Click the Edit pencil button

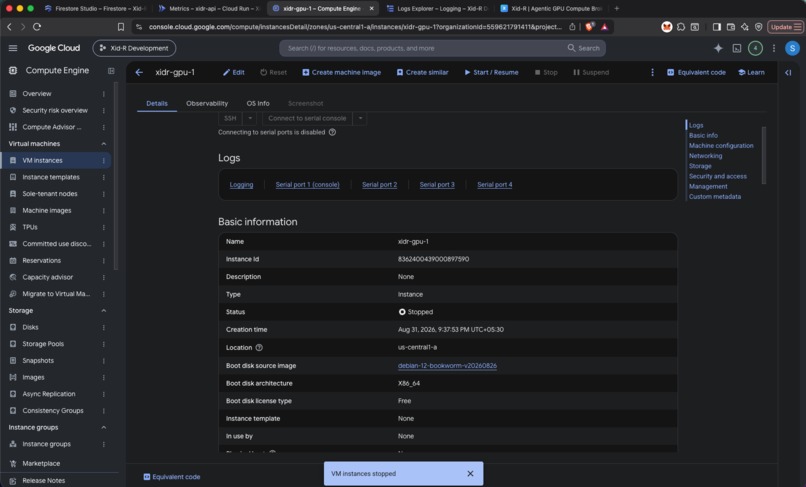point(234,73)
